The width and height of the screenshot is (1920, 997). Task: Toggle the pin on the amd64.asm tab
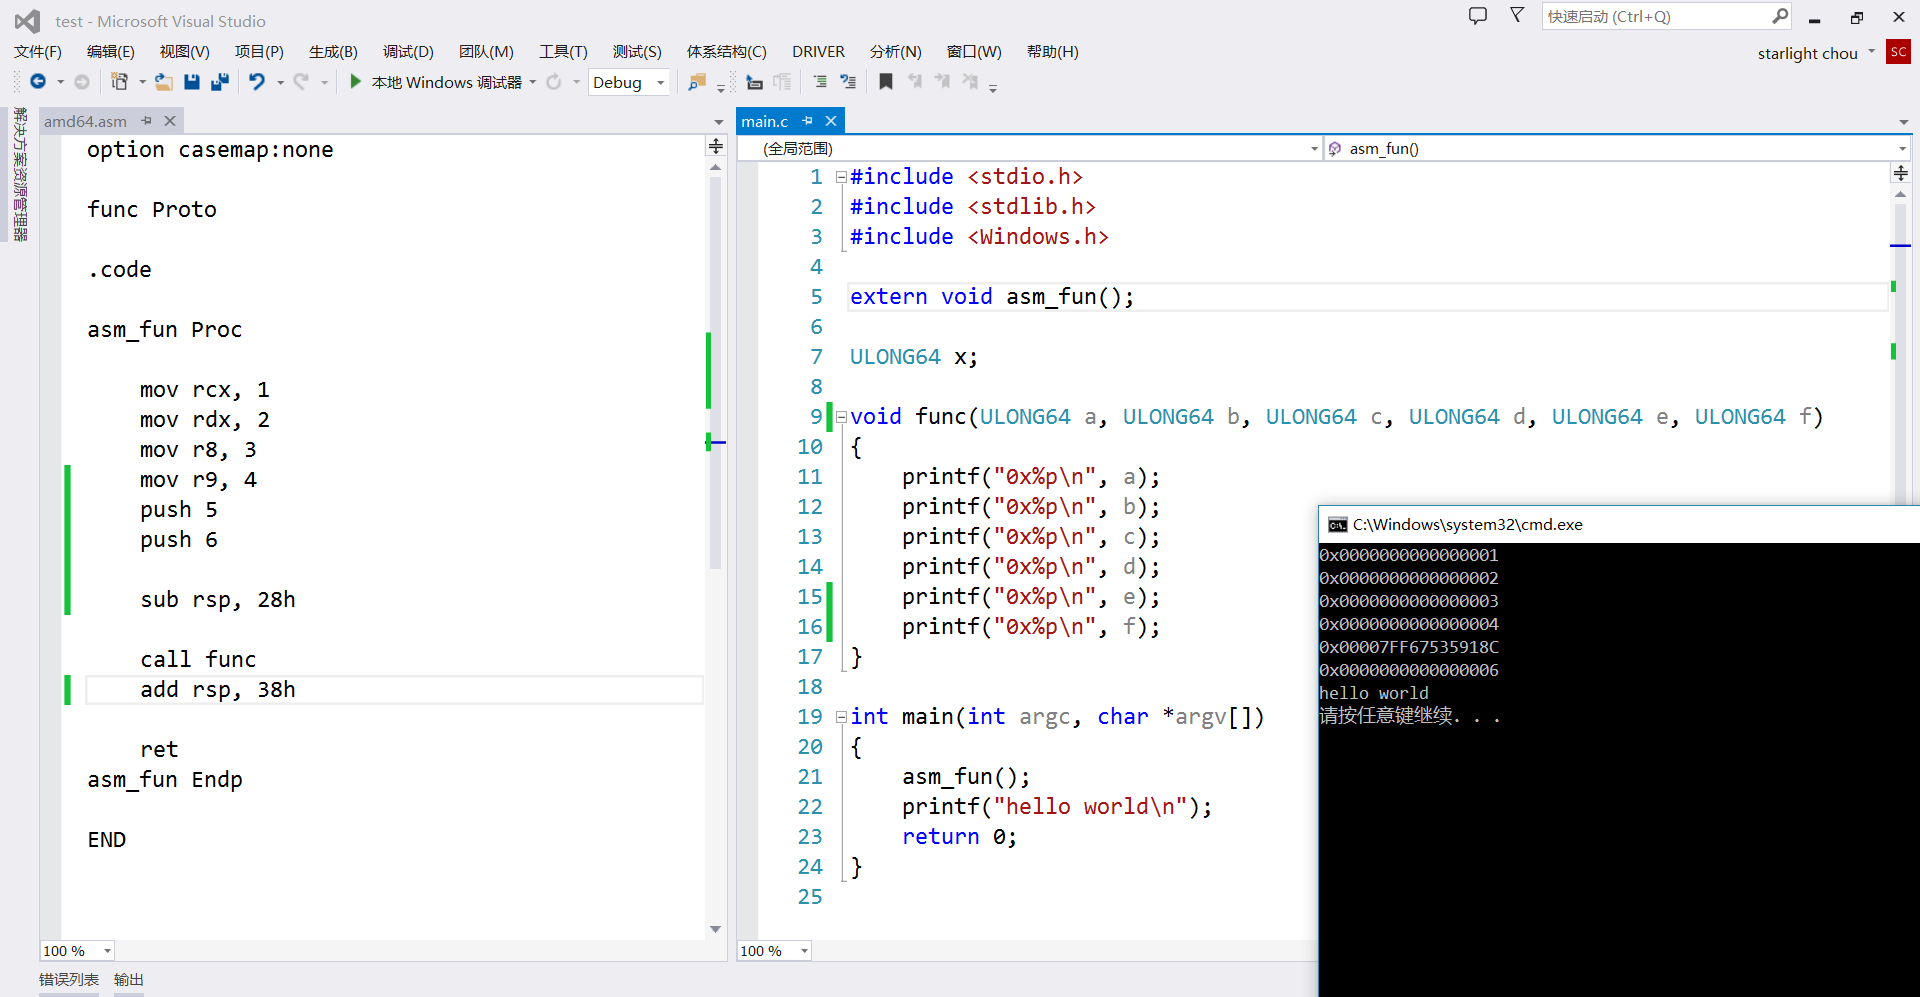[147, 121]
